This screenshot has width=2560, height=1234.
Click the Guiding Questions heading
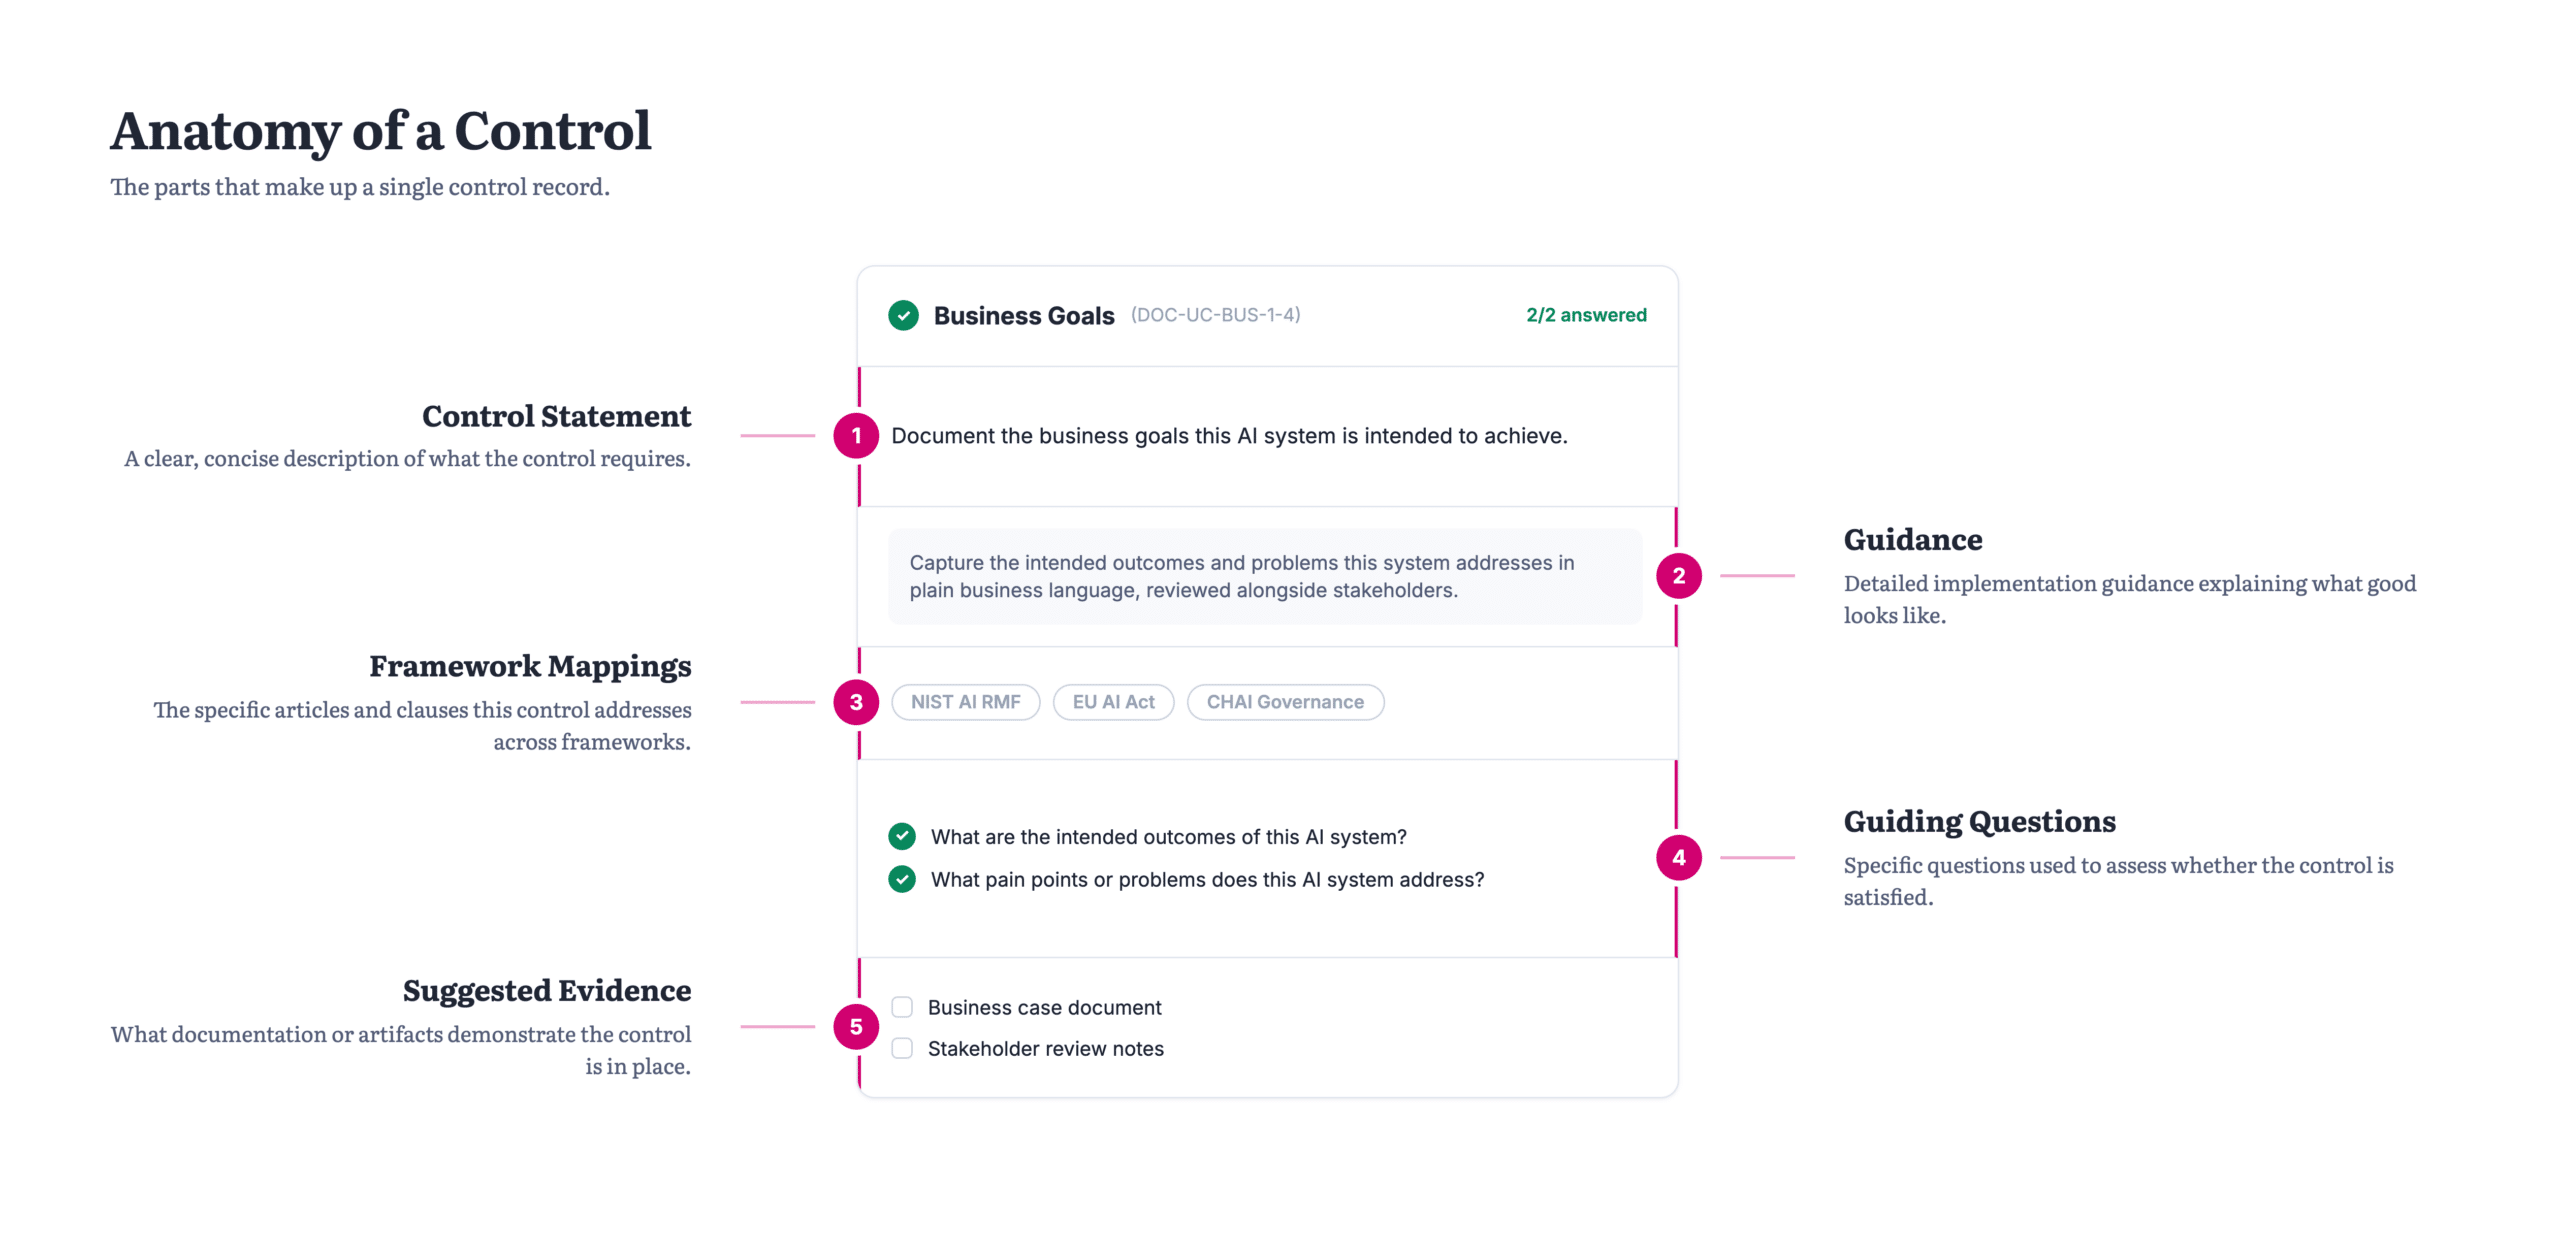click(1978, 822)
